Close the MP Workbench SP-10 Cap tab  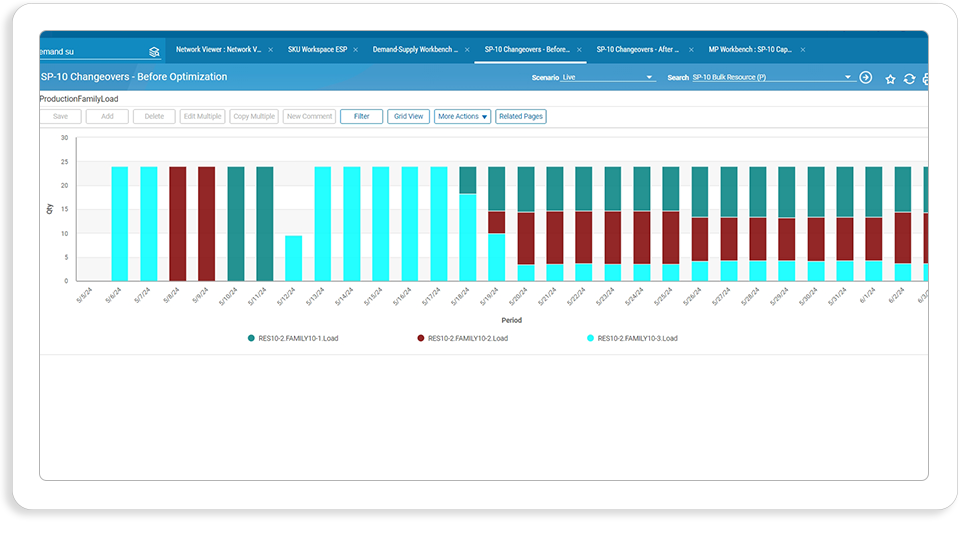click(803, 50)
